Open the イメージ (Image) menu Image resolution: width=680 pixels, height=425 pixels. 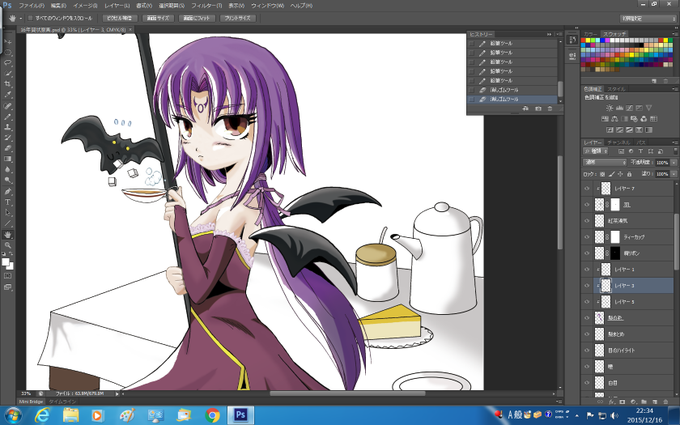point(85,6)
